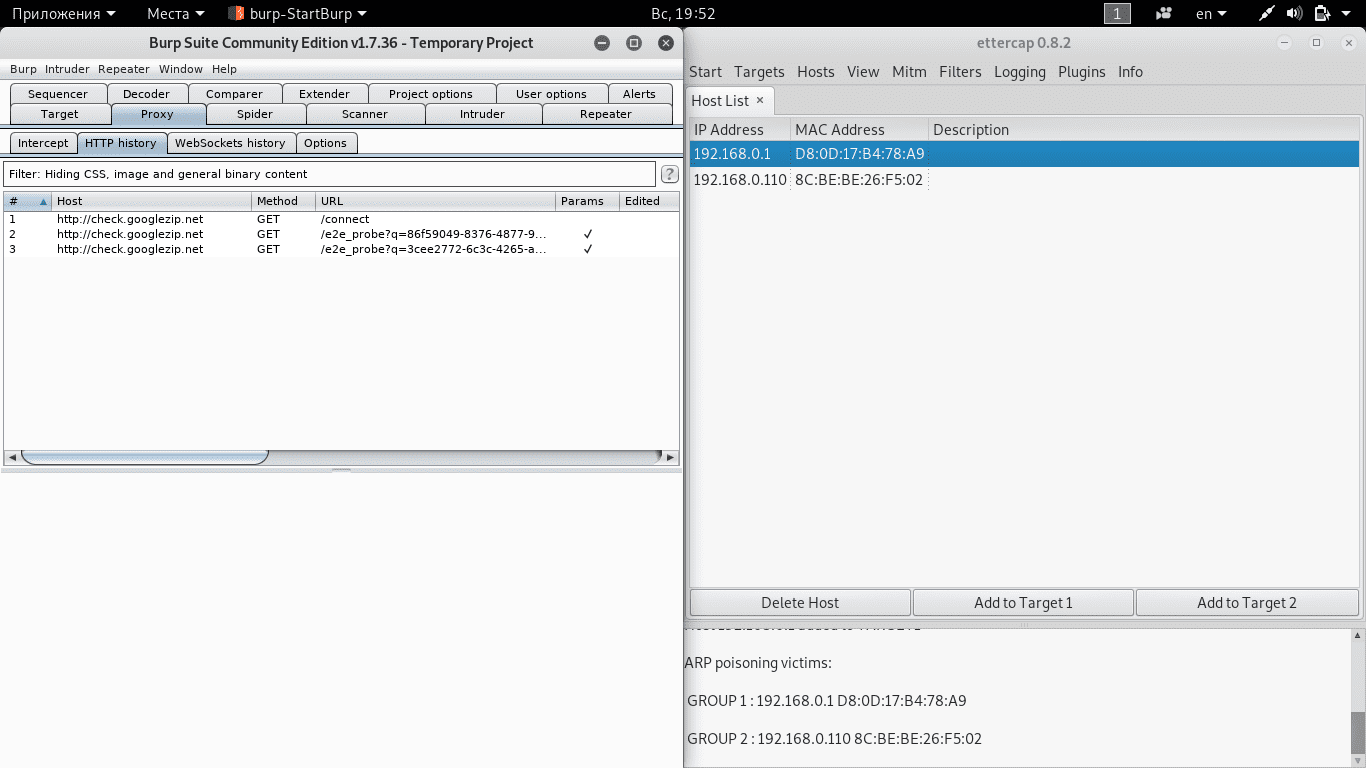Open the Места menu

pyautogui.click(x=175, y=14)
